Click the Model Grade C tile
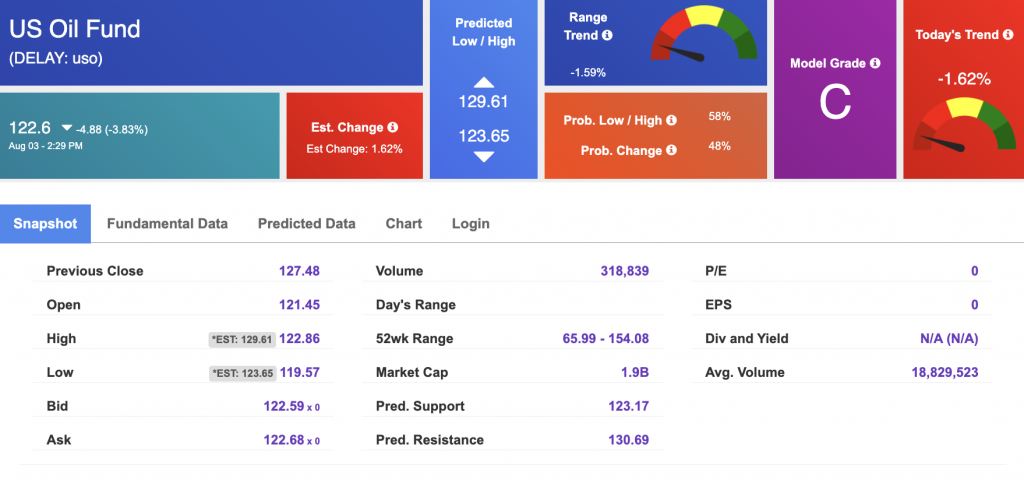The height and width of the screenshot is (480, 1024). point(835,89)
